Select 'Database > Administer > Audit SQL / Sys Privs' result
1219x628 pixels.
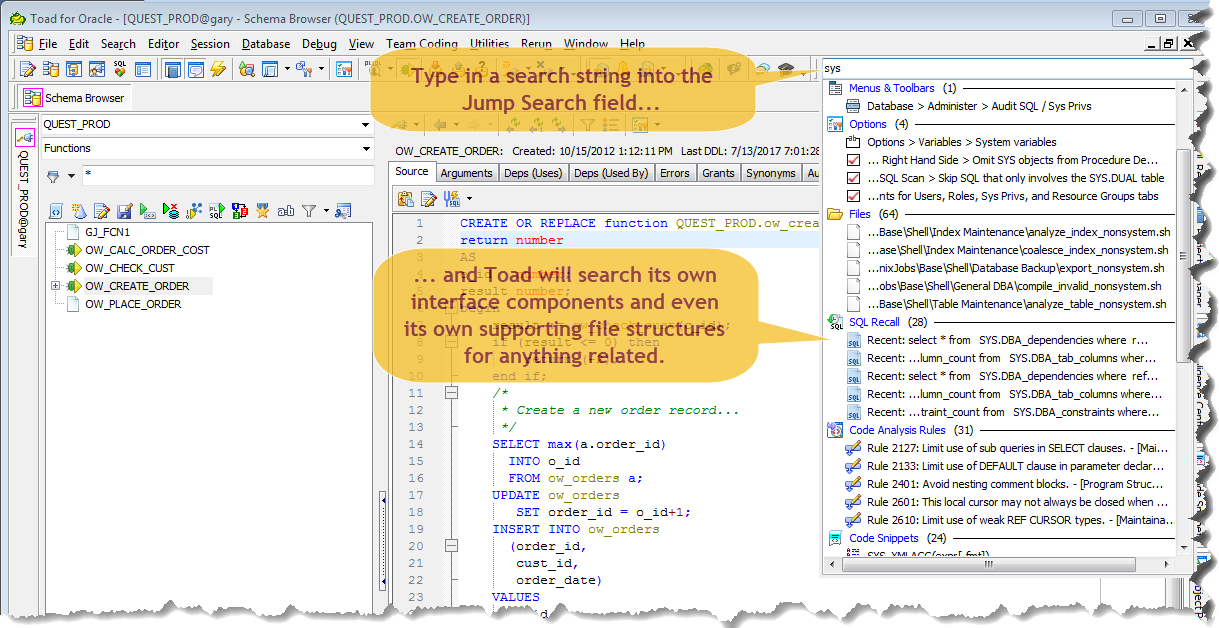pos(979,106)
